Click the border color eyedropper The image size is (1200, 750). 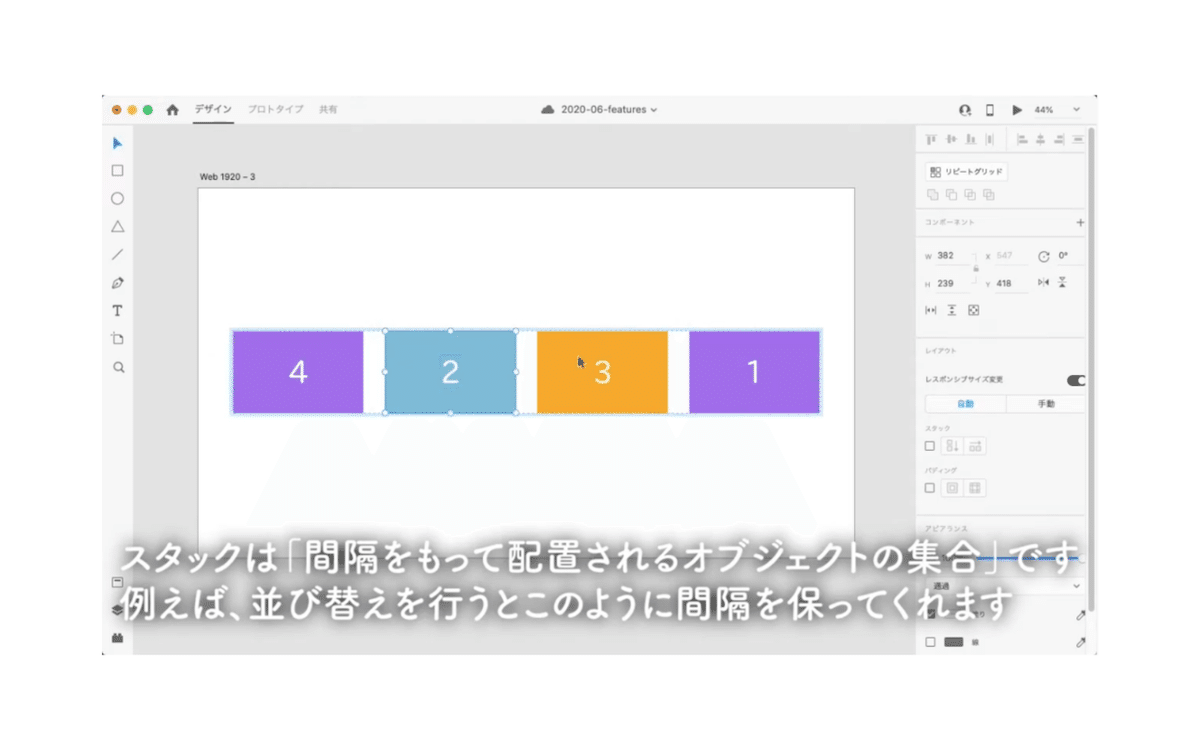pyautogui.click(x=1080, y=642)
